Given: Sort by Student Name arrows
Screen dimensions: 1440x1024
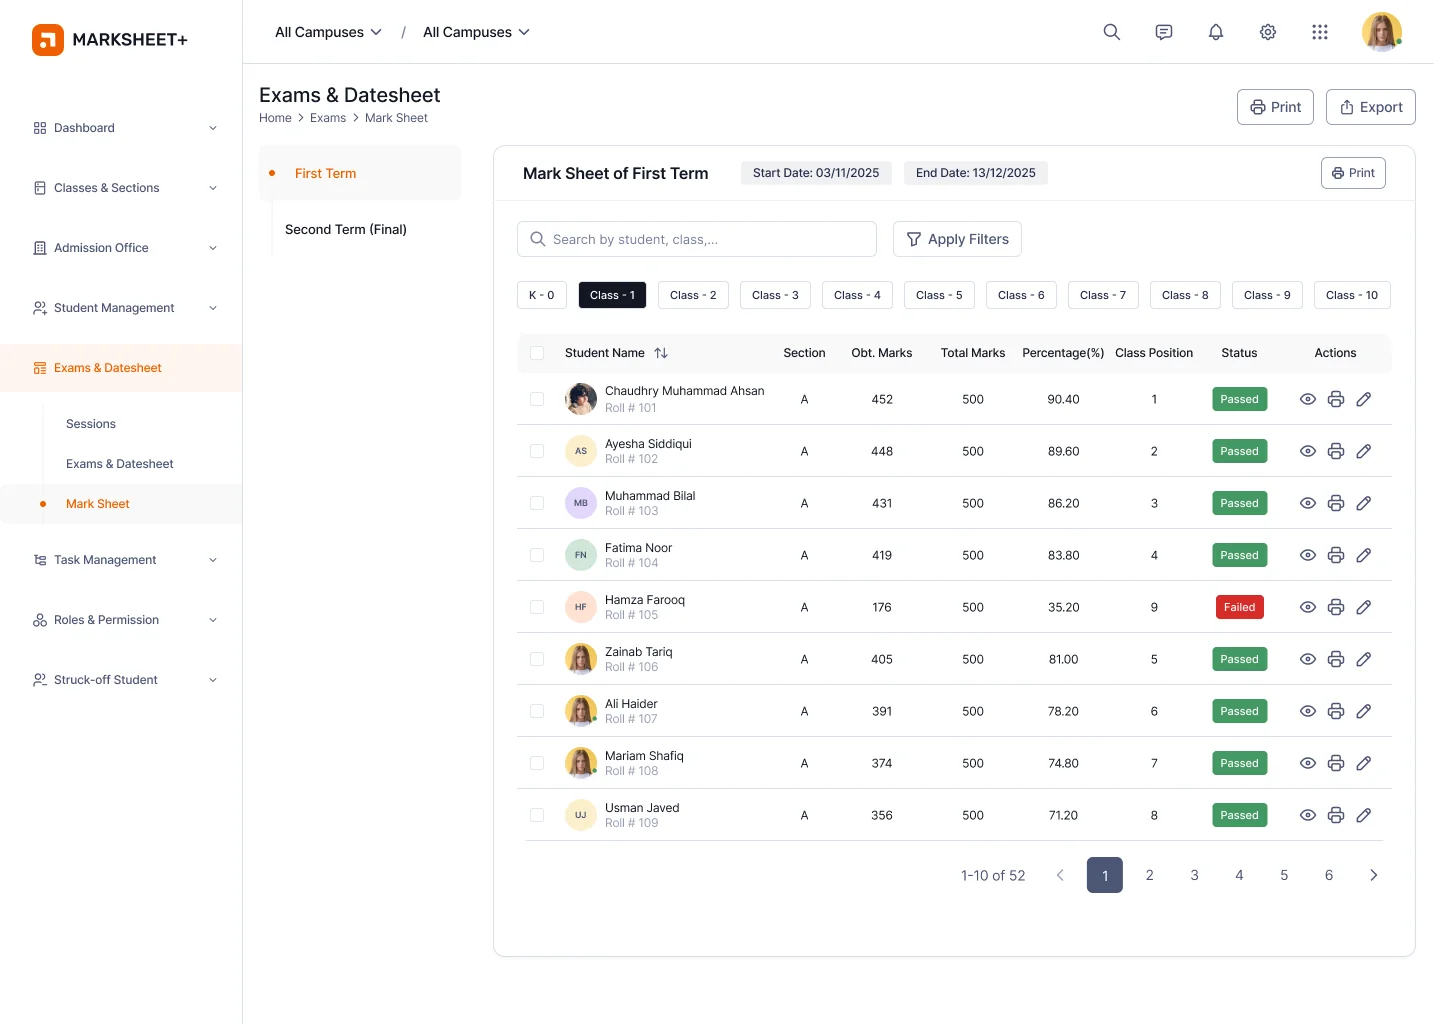Looking at the screenshot, I should (661, 353).
